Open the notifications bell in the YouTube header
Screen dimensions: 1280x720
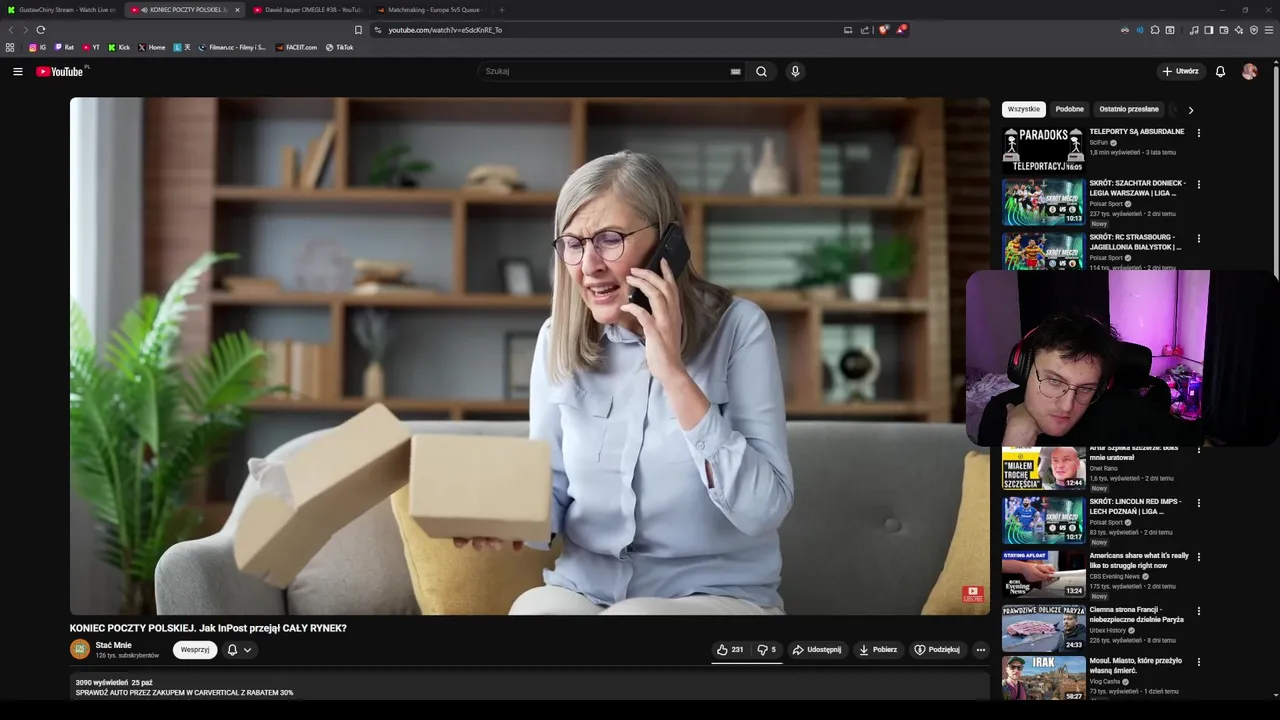coord(1220,72)
